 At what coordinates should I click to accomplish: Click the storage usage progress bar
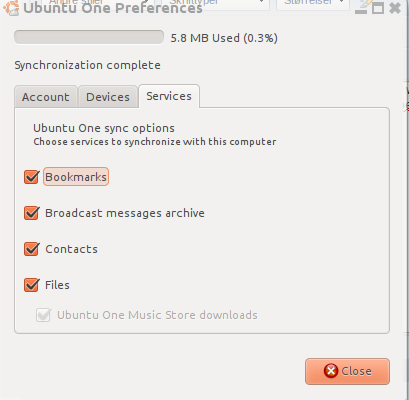click(89, 37)
